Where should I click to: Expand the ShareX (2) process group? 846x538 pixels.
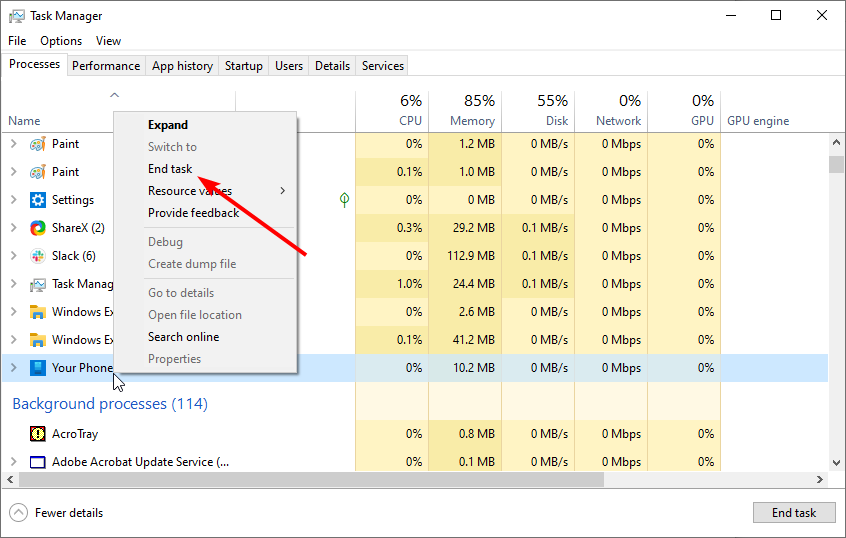pyautogui.click(x=14, y=228)
